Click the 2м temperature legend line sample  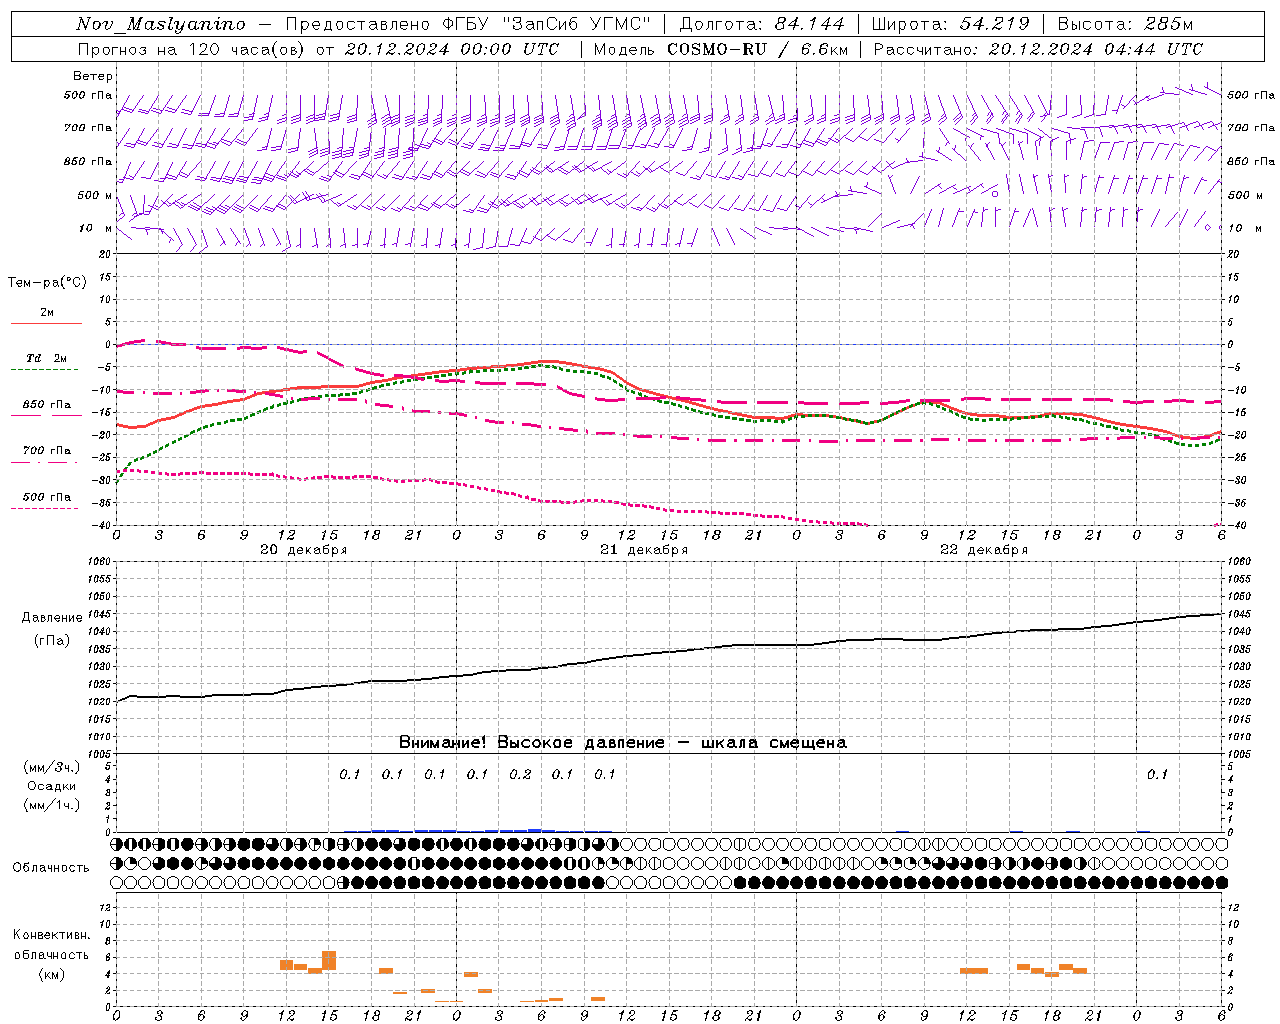pyautogui.click(x=46, y=323)
